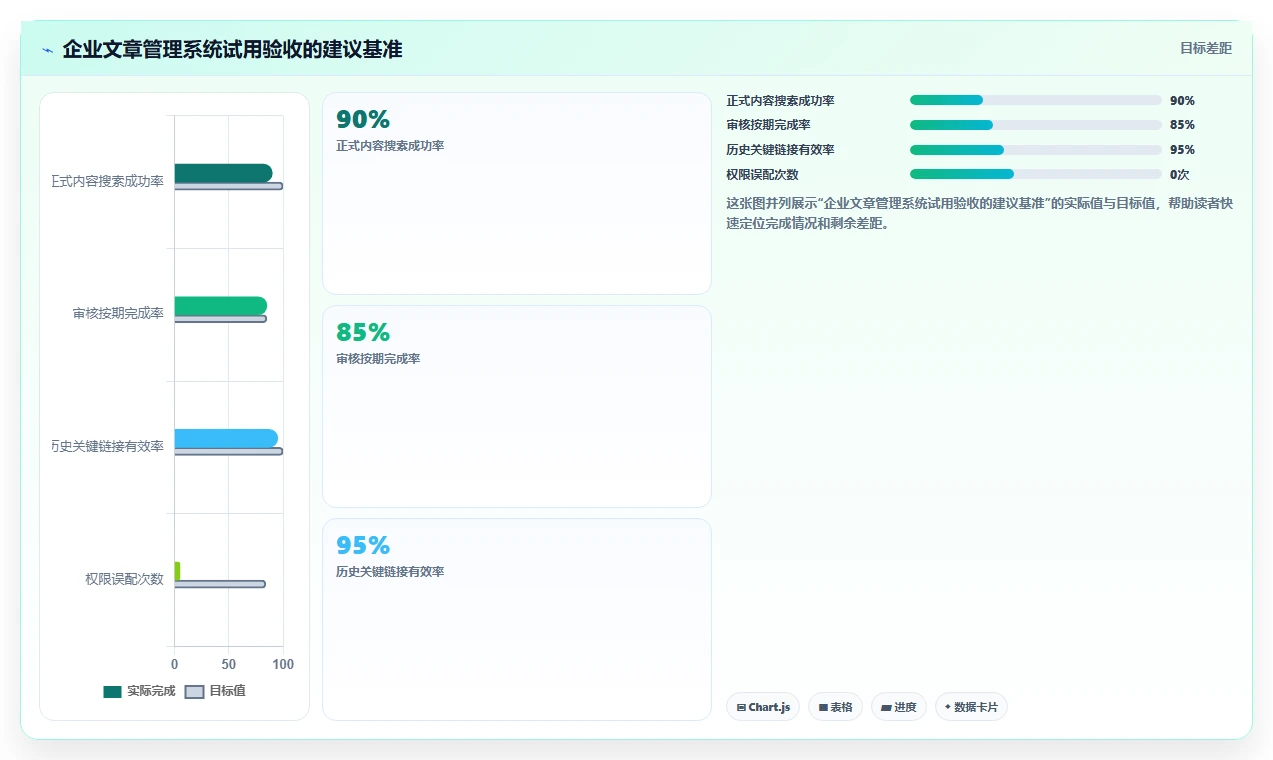Click the 0次 value text
The width and height of the screenshot is (1273, 760).
click(x=1179, y=175)
